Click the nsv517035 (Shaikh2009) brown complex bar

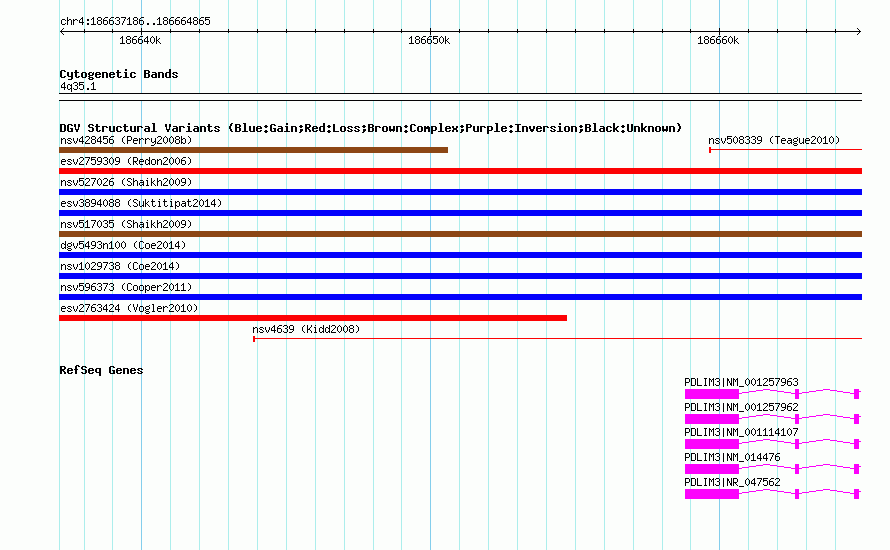point(460,234)
